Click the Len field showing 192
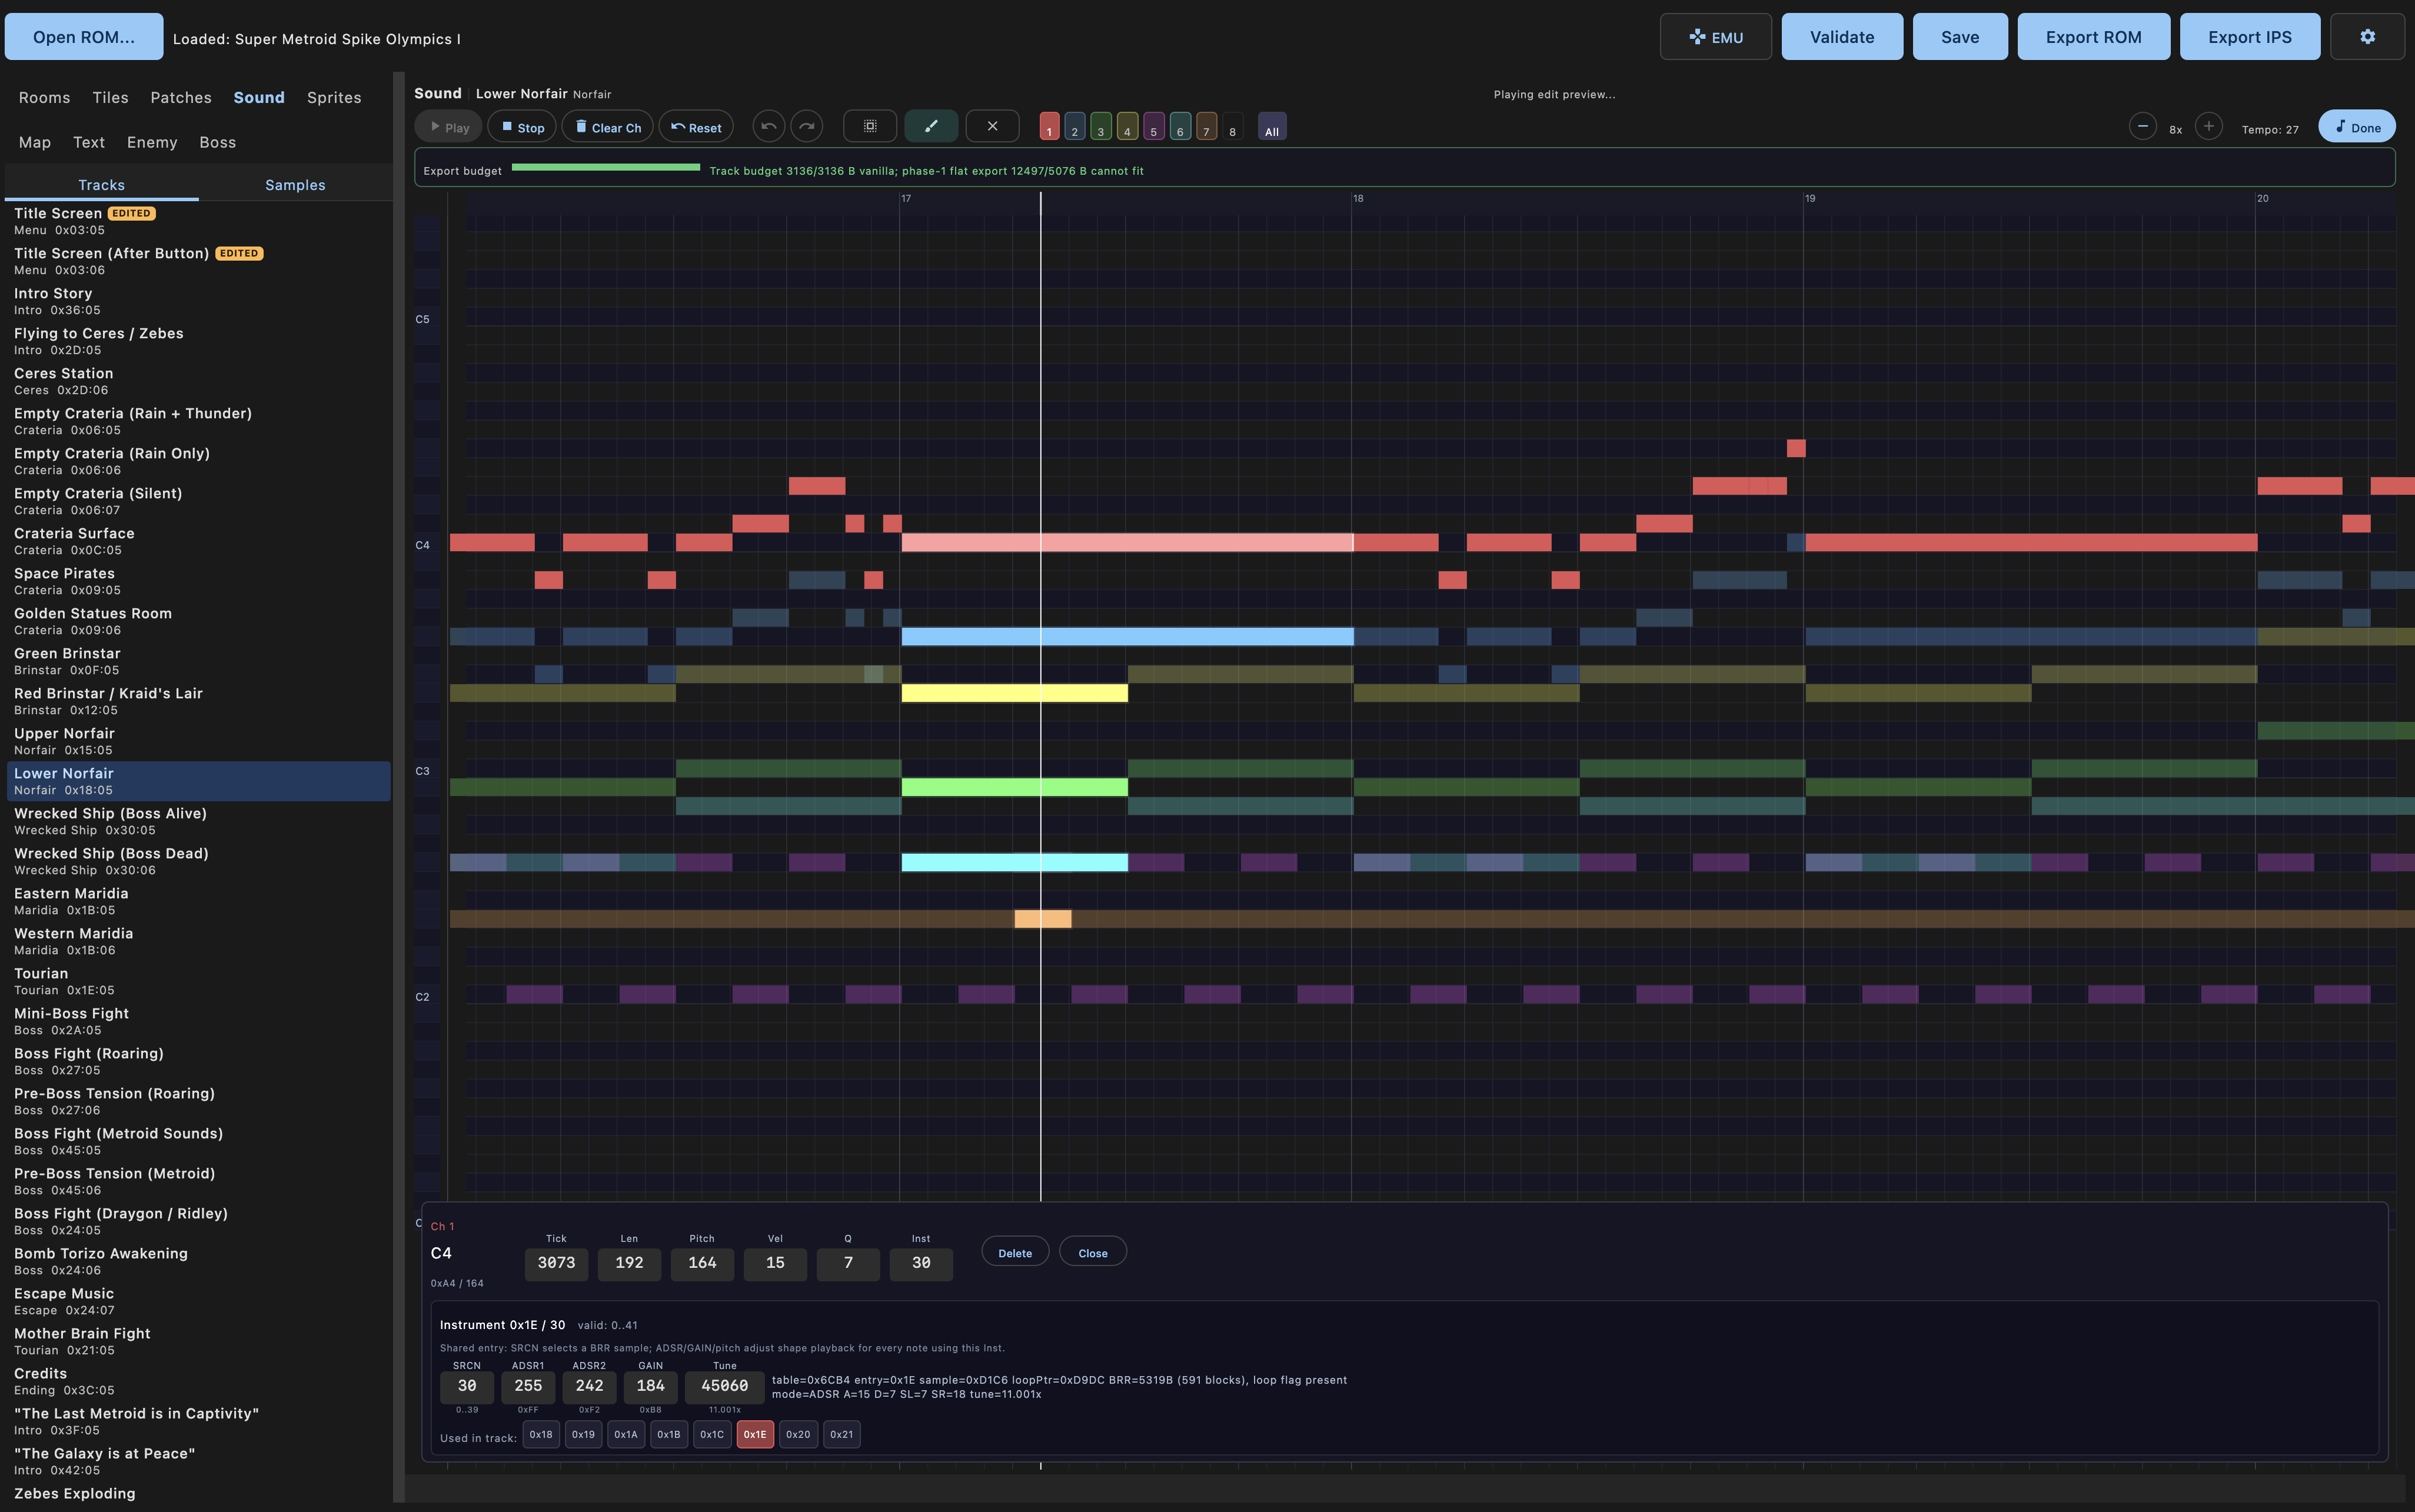Screen dimensions: 2415x1512 click(629, 1263)
